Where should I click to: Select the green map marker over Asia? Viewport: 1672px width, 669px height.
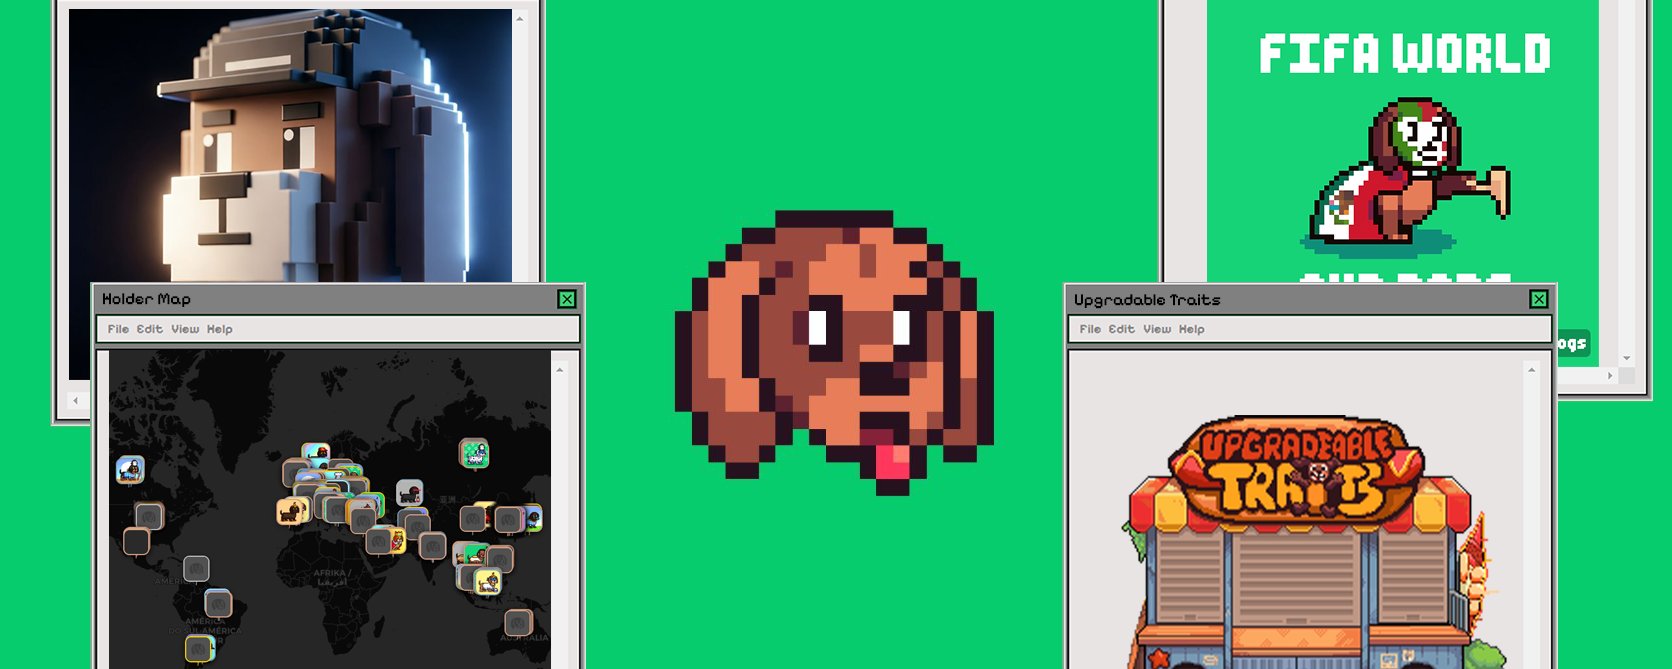(x=474, y=453)
